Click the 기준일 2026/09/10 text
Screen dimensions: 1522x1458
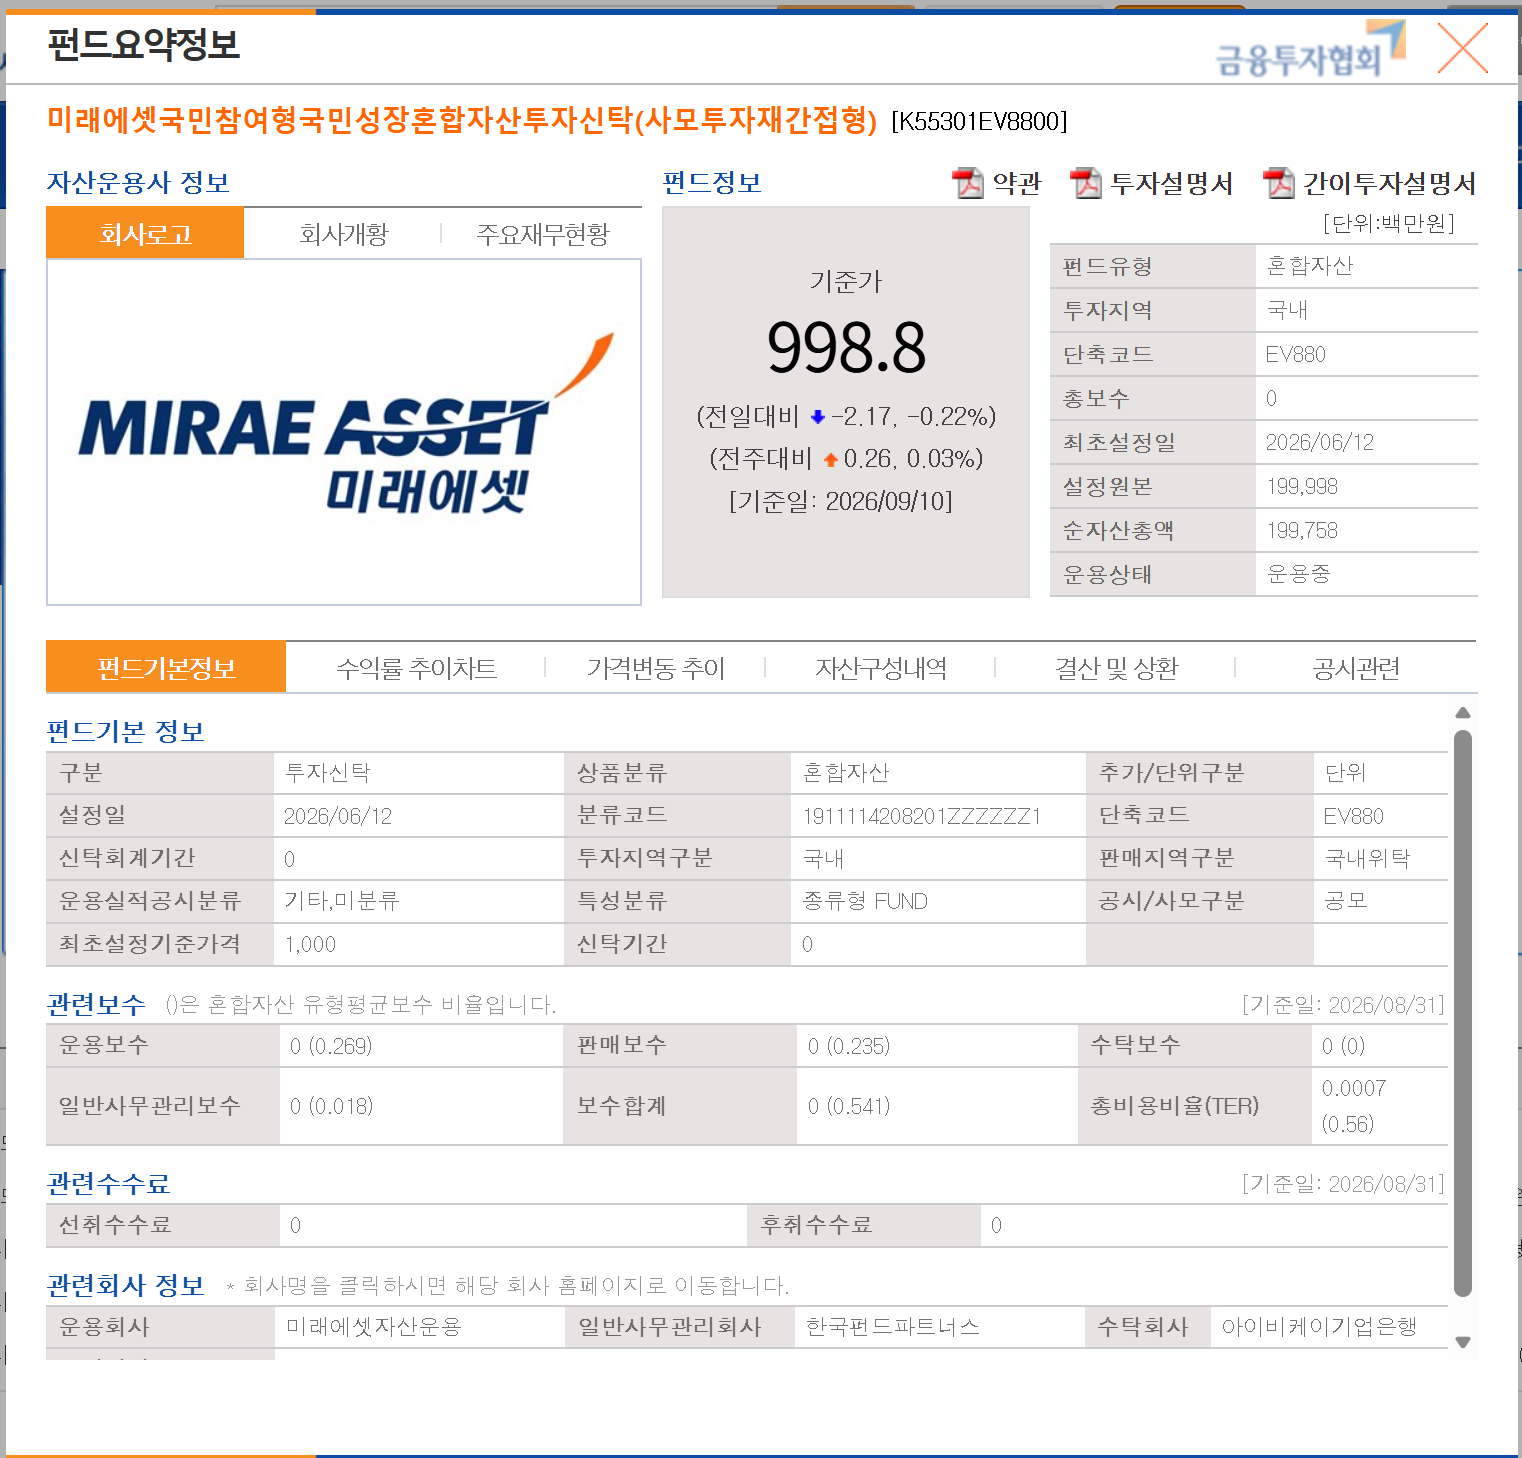click(841, 501)
